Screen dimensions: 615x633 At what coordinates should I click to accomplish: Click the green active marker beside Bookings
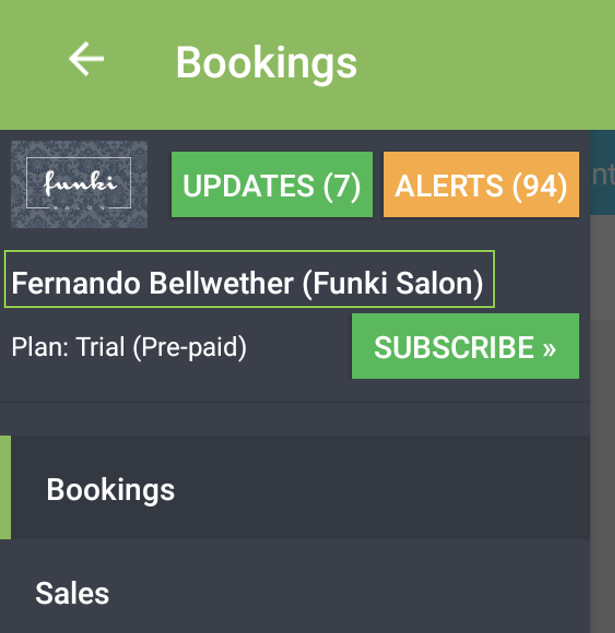[x=5, y=488]
